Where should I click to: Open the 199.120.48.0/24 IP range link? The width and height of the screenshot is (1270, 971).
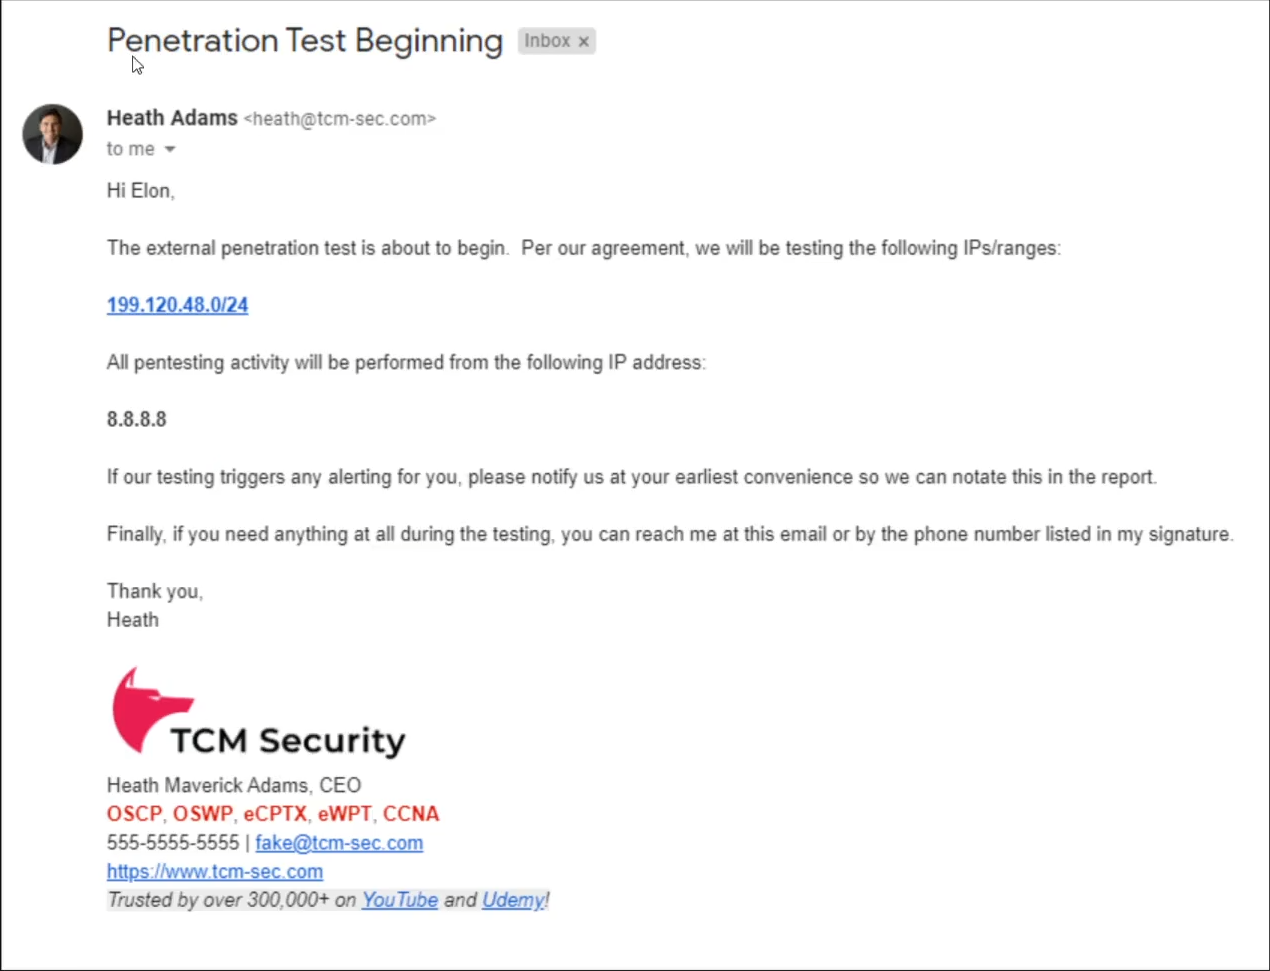[x=177, y=305]
